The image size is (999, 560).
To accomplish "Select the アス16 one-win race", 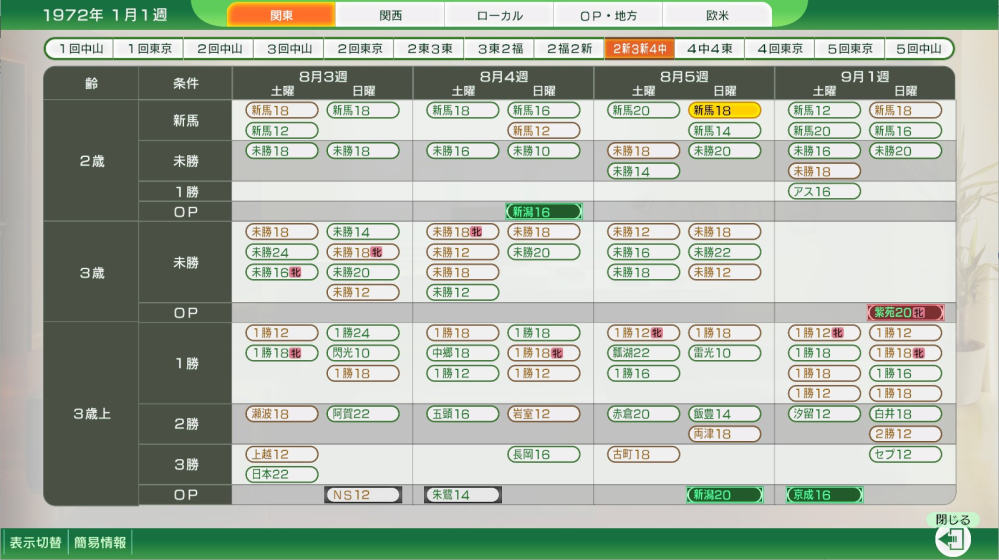I will (824, 191).
